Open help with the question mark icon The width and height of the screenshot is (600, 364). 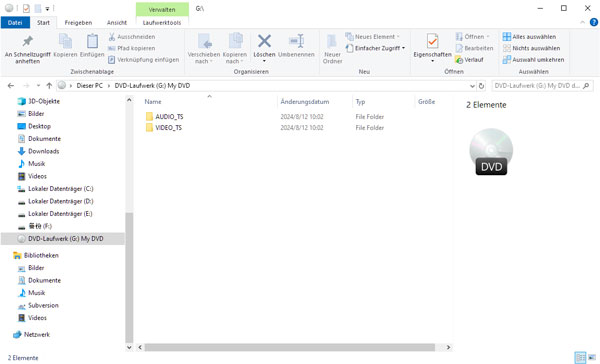tap(593, 23)
